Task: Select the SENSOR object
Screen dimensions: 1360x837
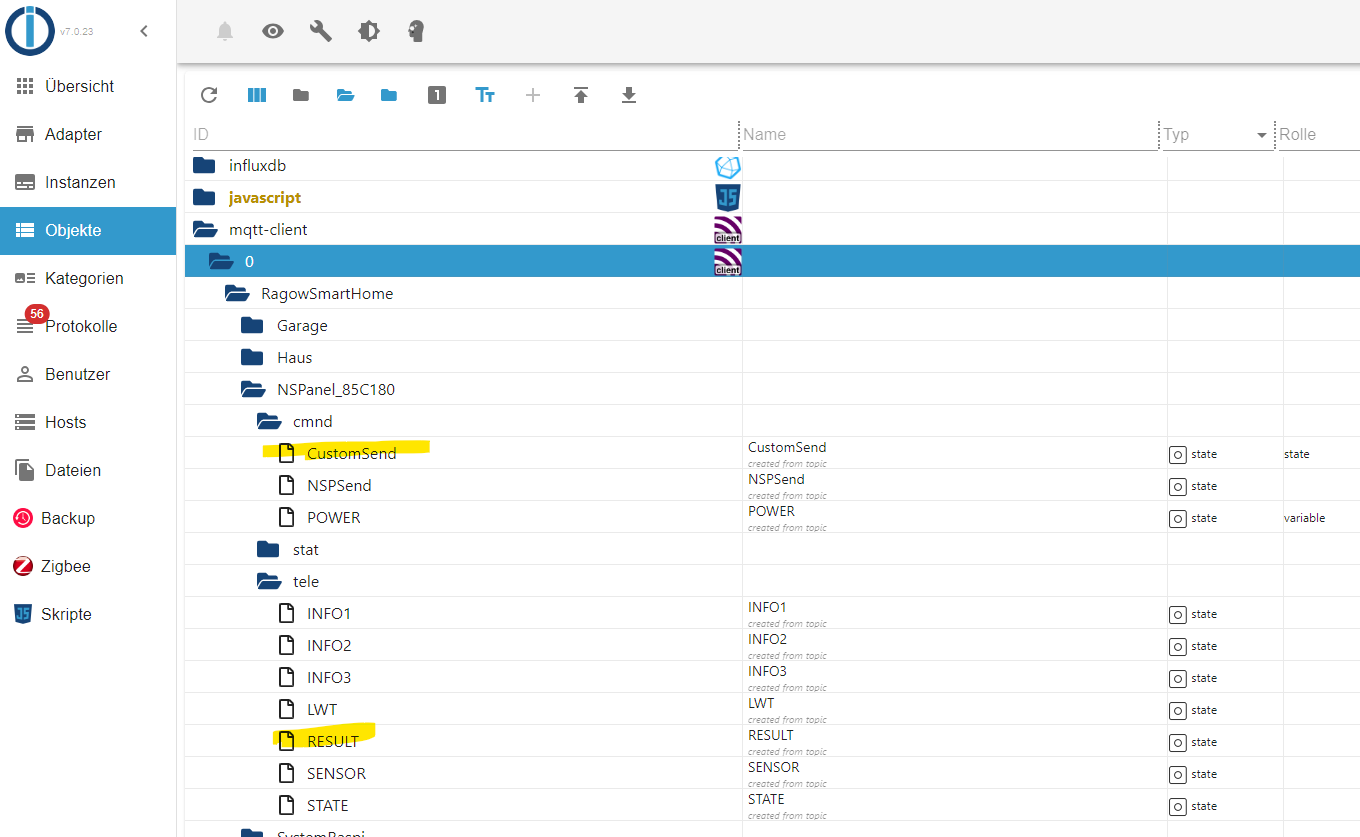Action: (x=336, y=773)
